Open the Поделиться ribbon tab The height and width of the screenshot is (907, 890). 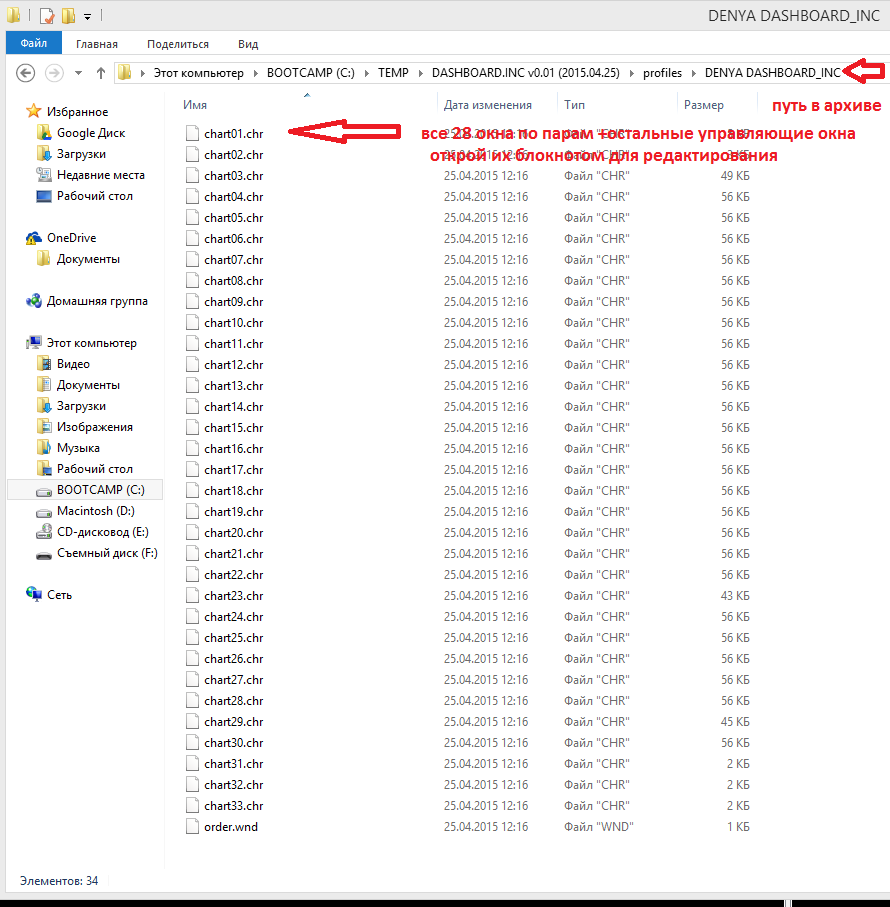(178, 44)
